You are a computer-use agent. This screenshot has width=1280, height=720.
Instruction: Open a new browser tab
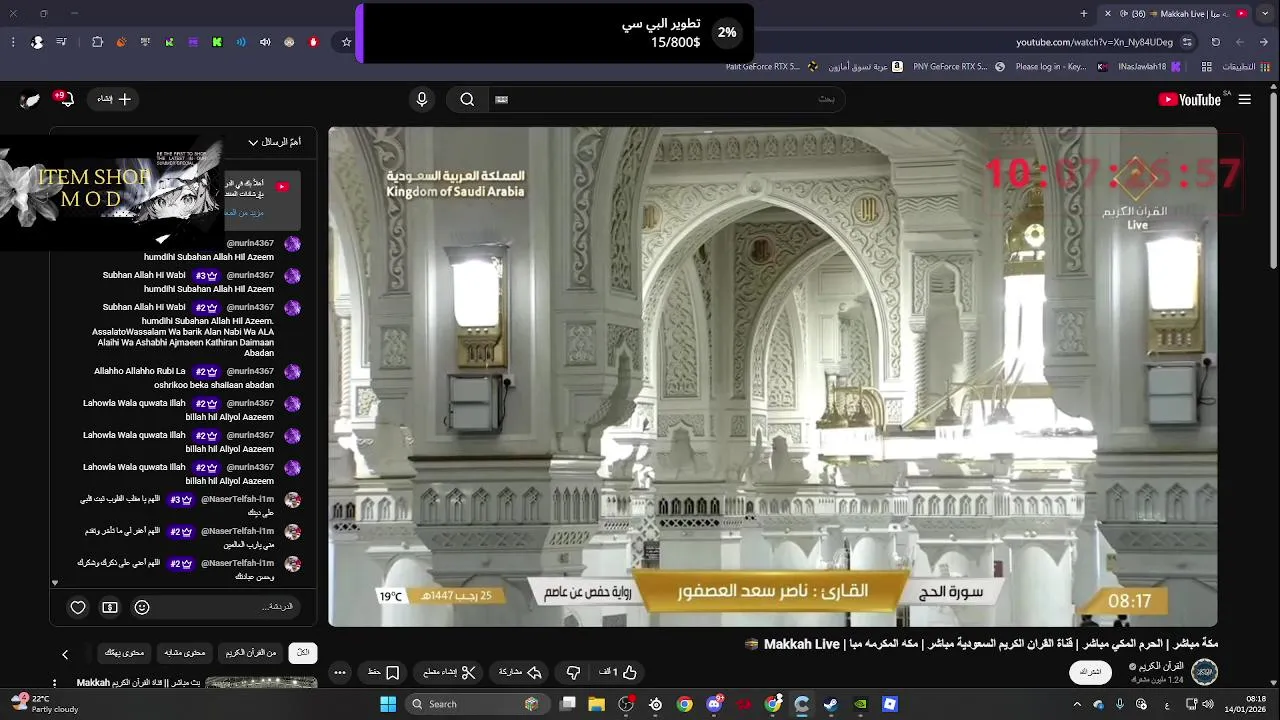pos(1084,13)
